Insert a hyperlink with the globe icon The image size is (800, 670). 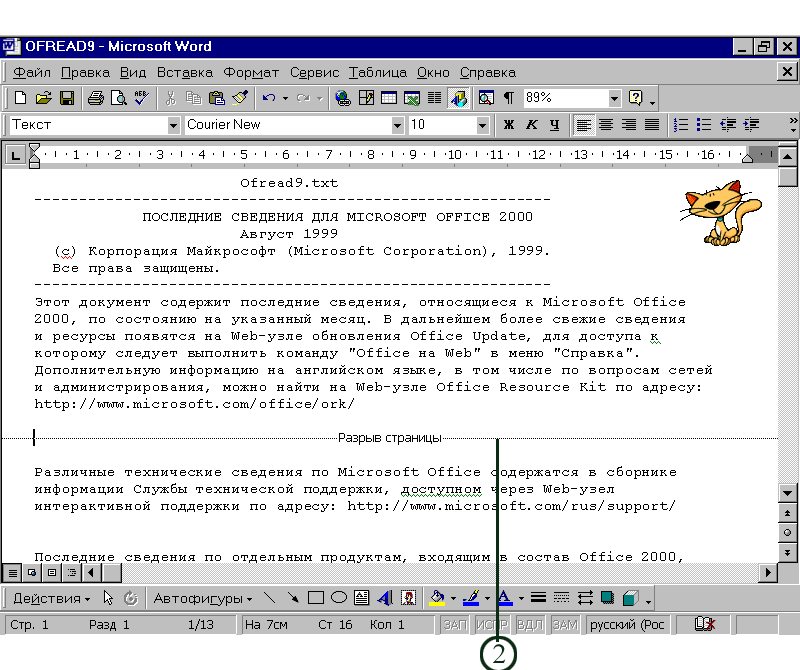(x=342, y=97)
